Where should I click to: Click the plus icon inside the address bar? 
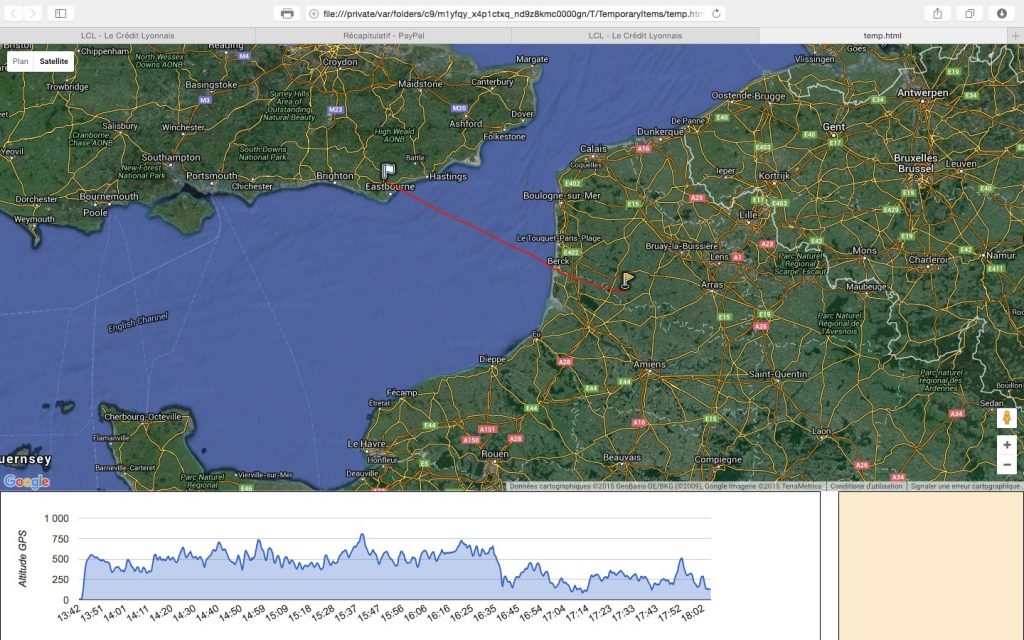point(314,14)
